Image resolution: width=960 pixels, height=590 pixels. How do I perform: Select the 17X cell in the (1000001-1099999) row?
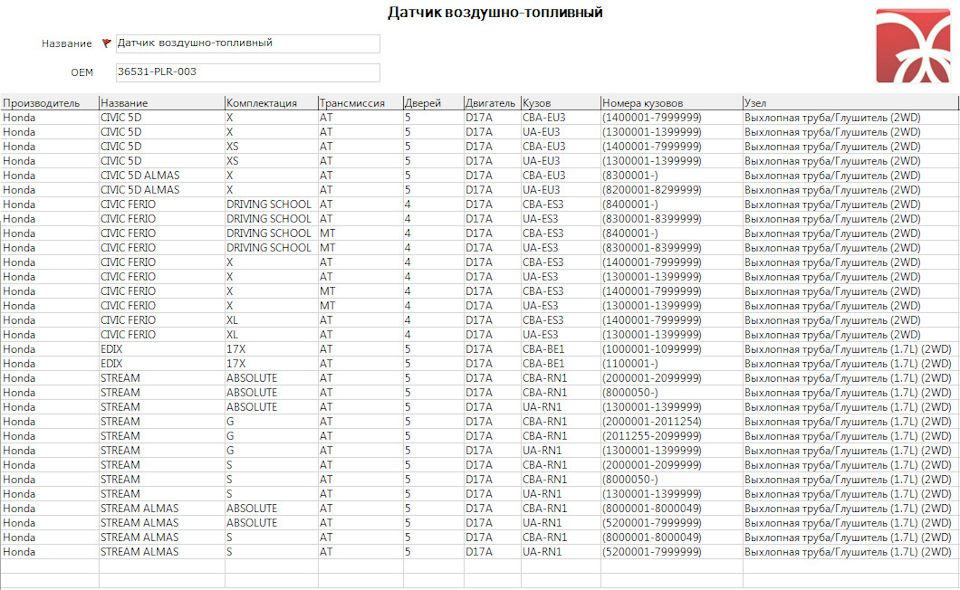point(236,349)
